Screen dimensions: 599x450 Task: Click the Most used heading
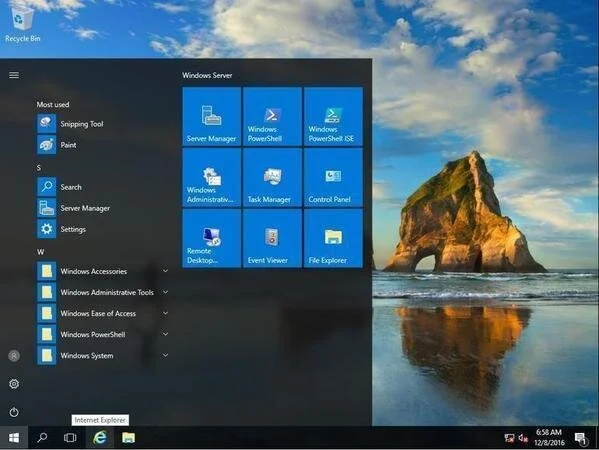53,104
